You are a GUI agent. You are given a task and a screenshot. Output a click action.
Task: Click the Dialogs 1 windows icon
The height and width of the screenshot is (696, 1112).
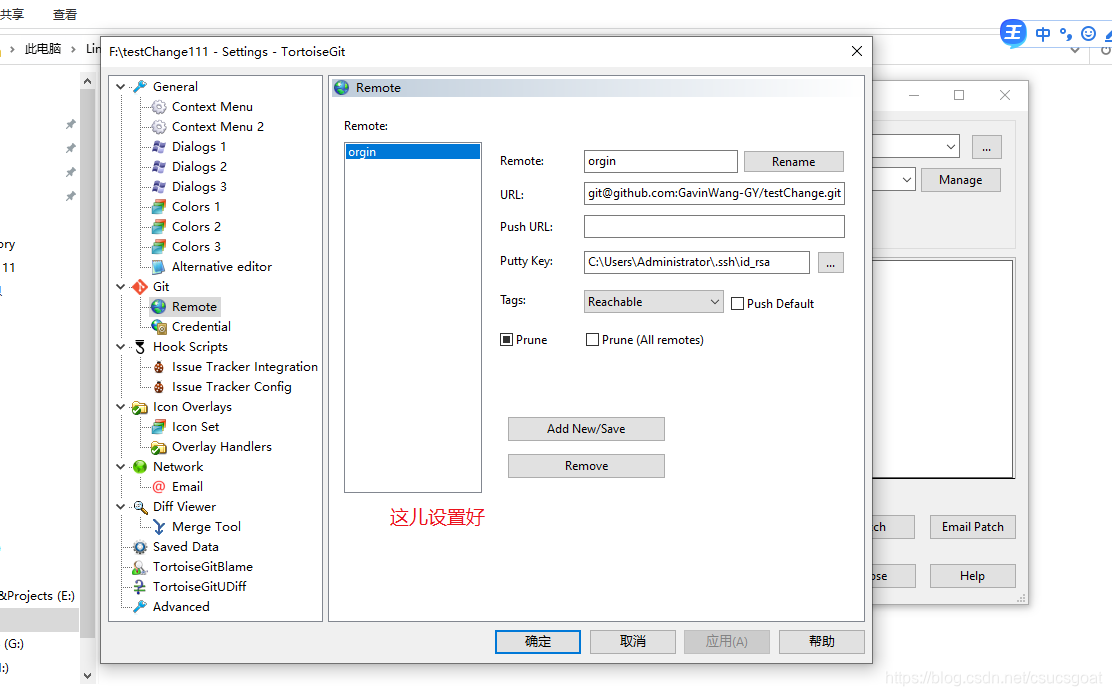point(159,147)
